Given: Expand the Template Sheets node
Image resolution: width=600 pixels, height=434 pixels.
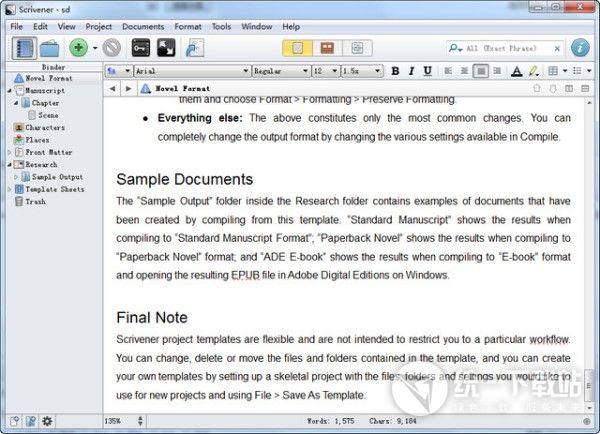Looking at the screenshot, I should point(10,189).
